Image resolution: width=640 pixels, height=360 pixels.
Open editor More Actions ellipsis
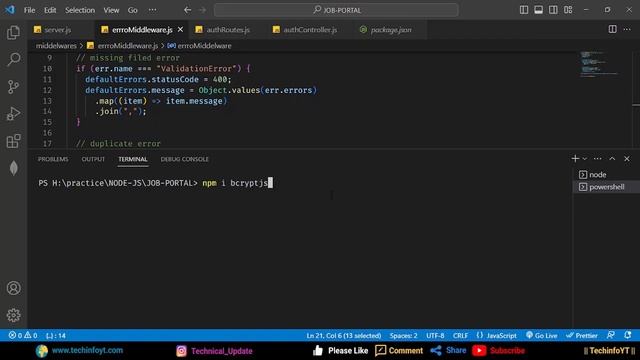point(627,29)
